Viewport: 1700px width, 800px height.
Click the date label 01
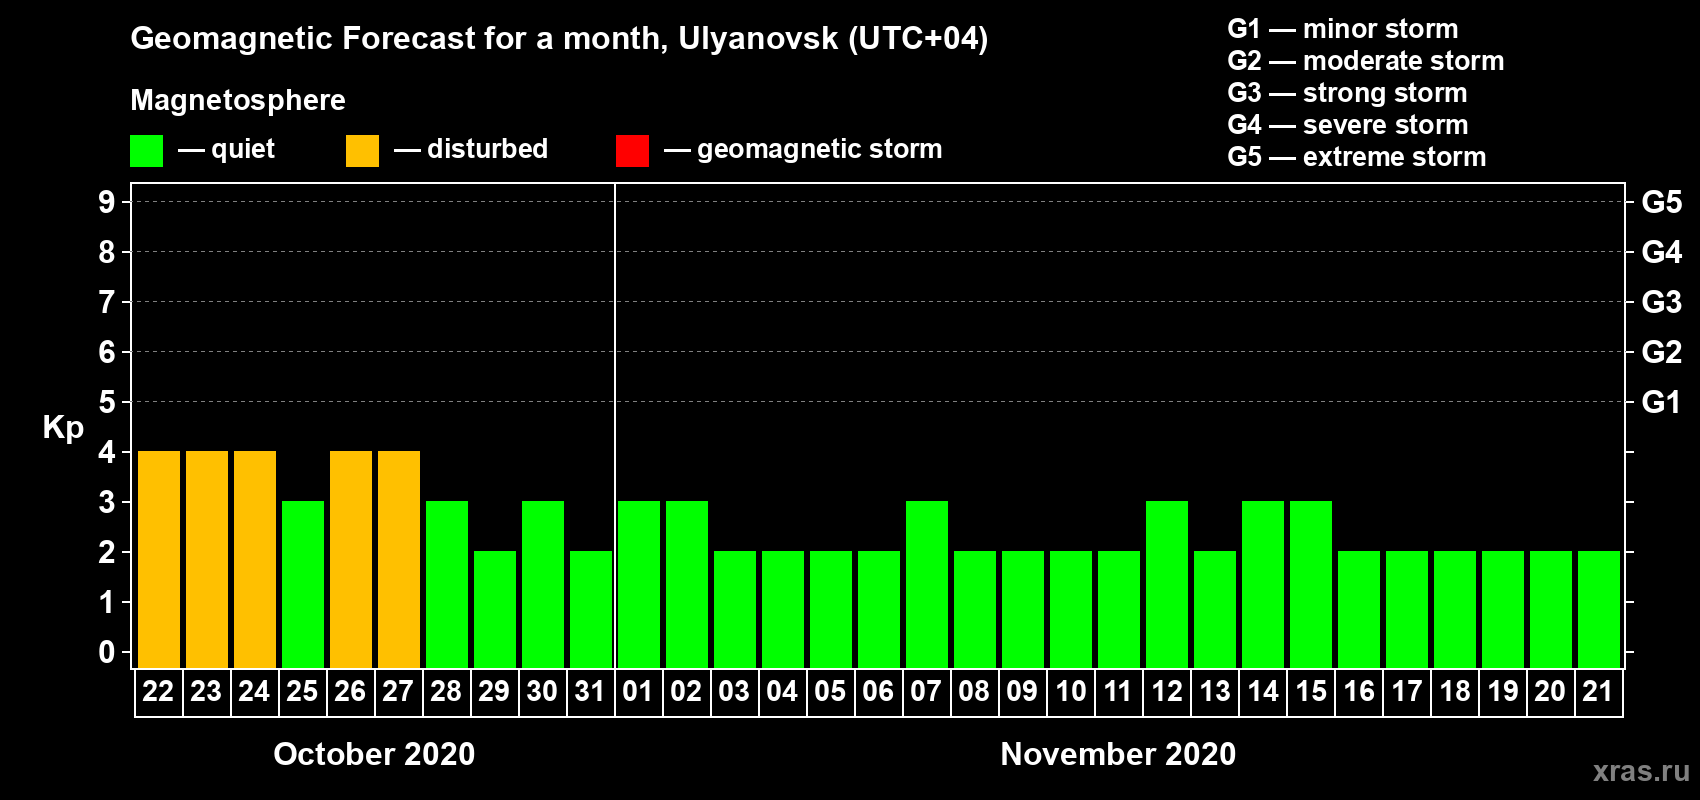pos(638,691)
